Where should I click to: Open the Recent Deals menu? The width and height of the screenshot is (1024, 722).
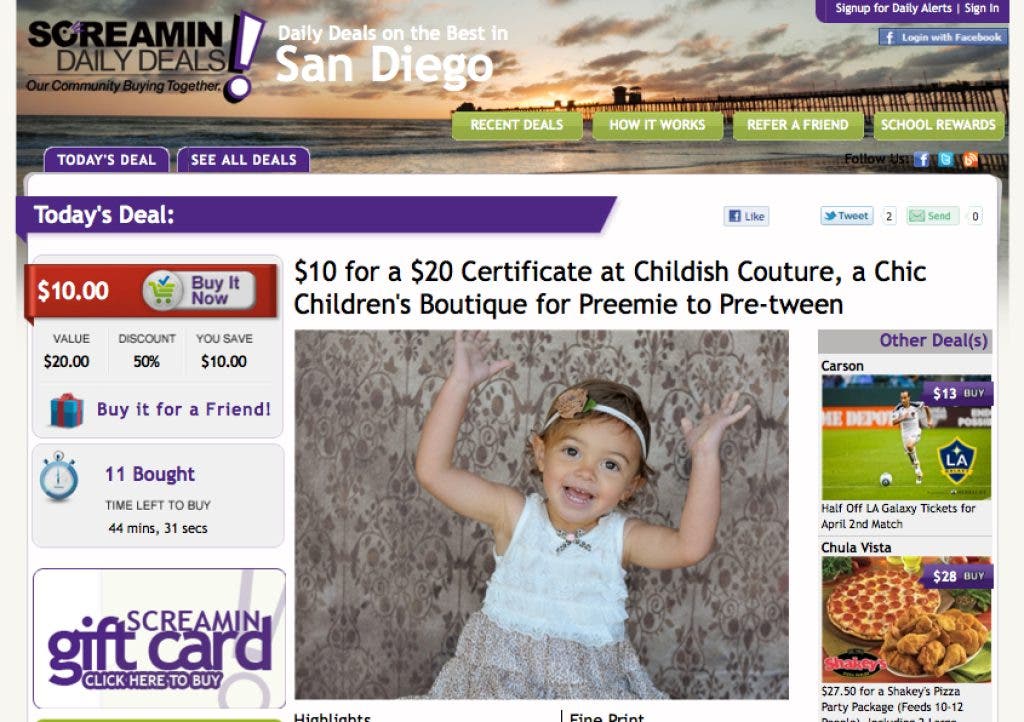517,125
